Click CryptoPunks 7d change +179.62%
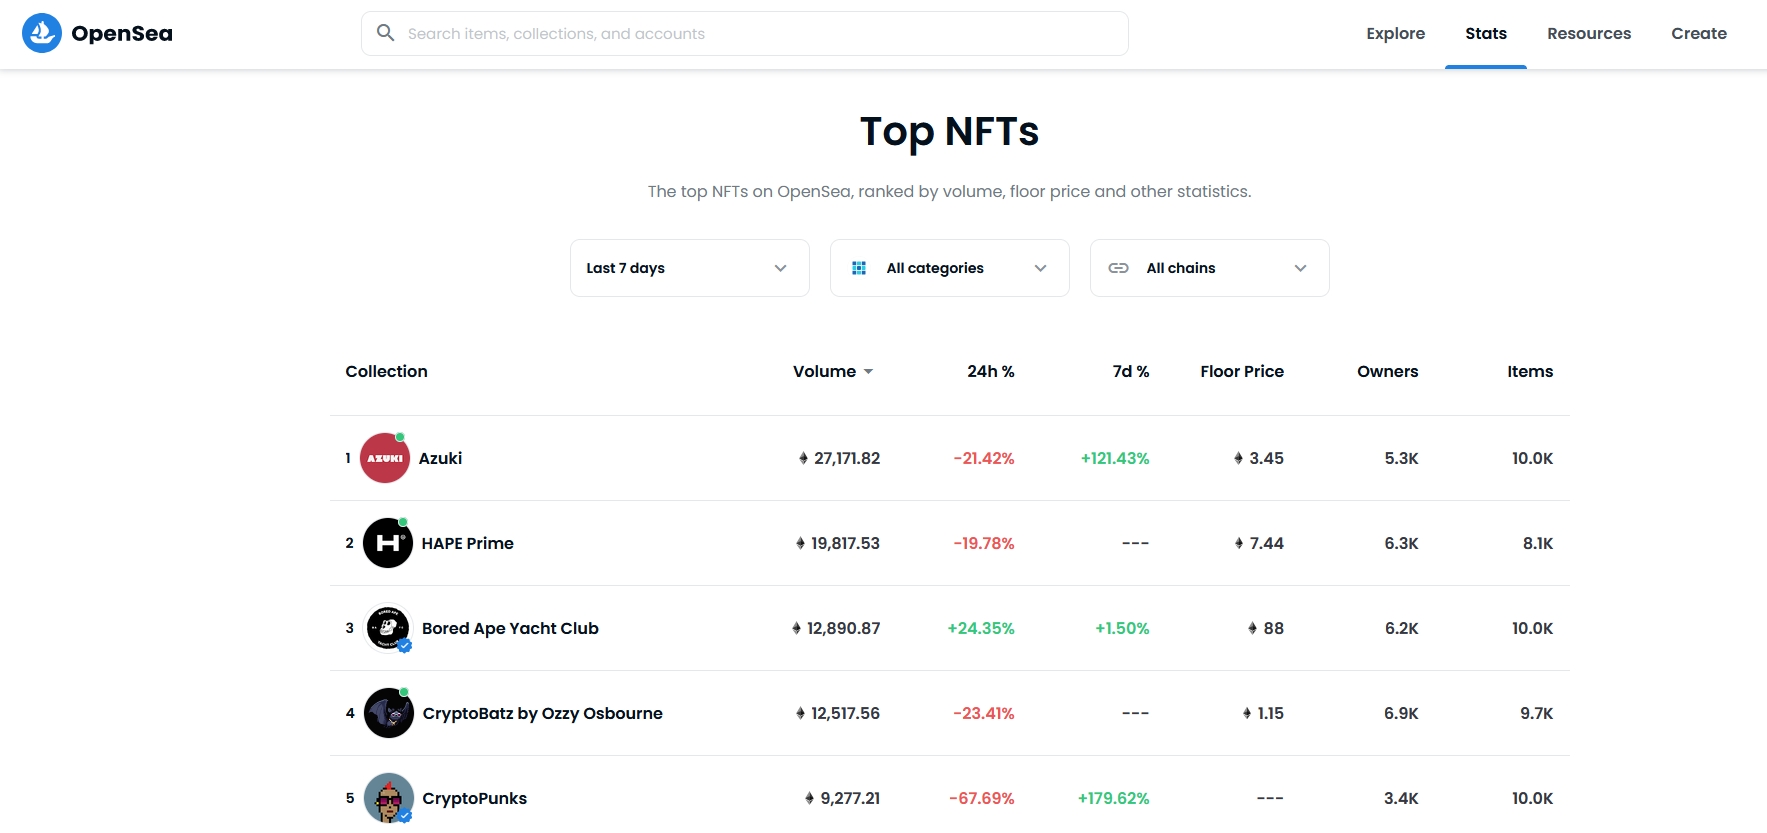The image size is (1767, 833). click(x=1113, y=798)
